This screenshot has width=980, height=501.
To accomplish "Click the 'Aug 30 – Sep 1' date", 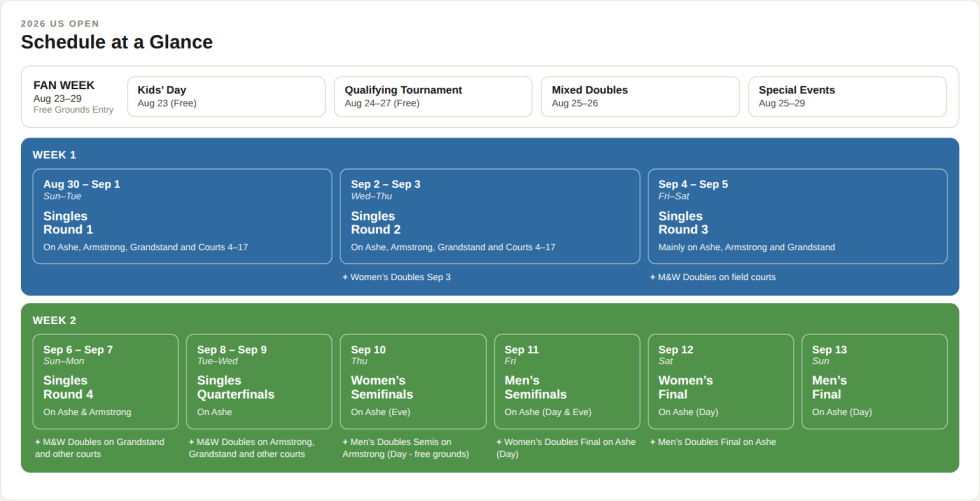I will click(x=81, y=184).
